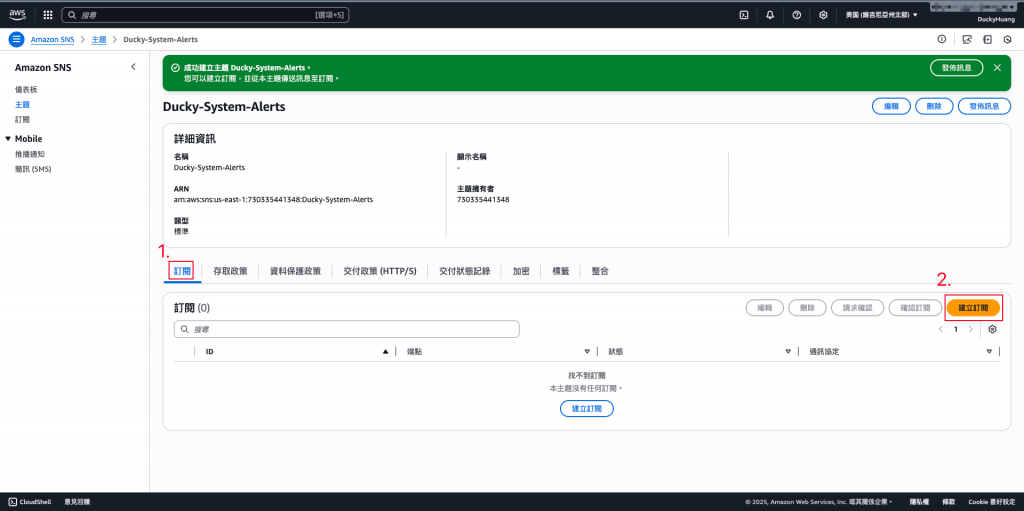1024x511 pixels.
Task: Open the region selector 美國 dropdown
Action: (882, 14)
